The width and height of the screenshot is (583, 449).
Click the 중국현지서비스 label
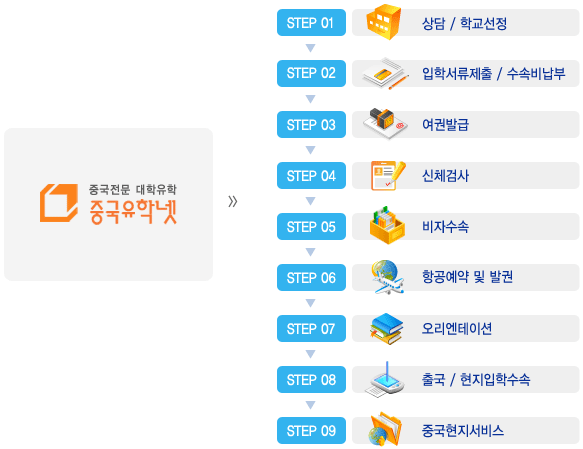coord(463,430)
